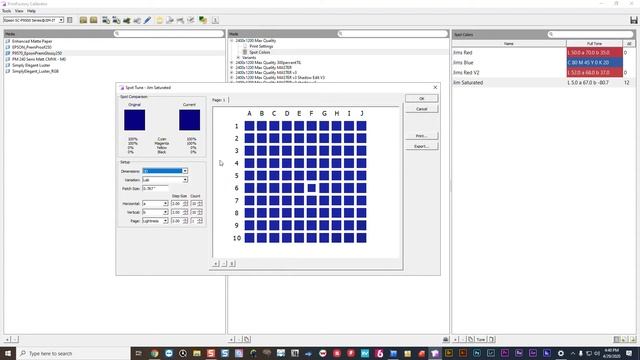Viewport: 640px width, 360px height.
Task: Click the Windows Start button
Action: tap(8, 353)
